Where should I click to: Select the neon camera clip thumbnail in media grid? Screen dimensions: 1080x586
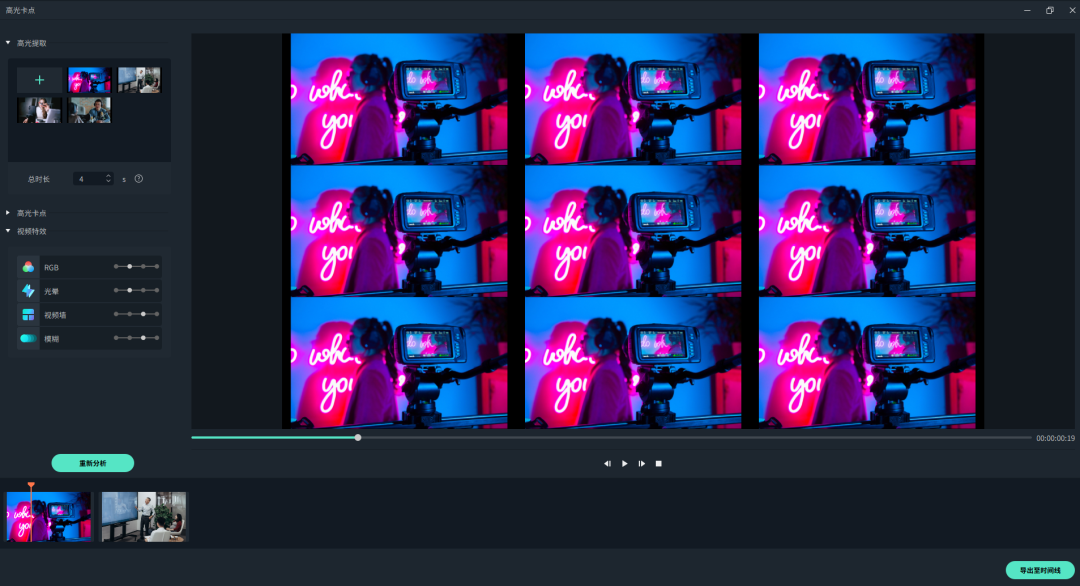90,80
